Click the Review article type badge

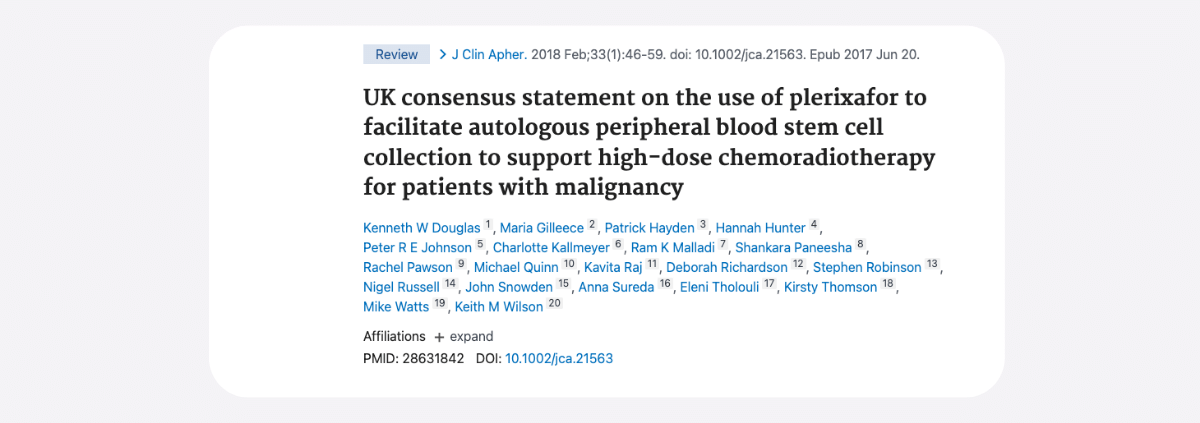(x=396, y=54)
